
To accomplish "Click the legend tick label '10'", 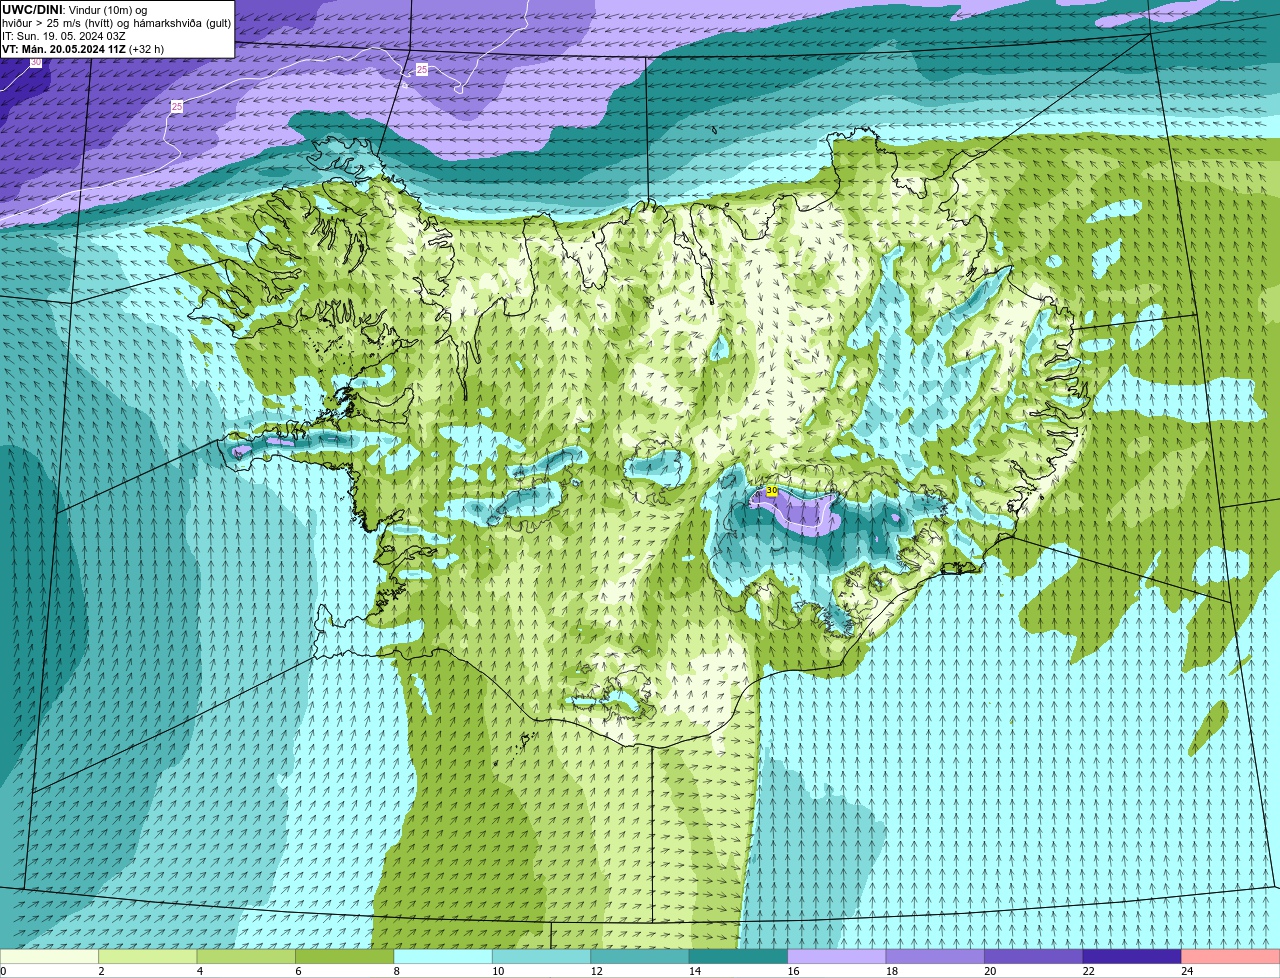I will click(x=498, y=971).
